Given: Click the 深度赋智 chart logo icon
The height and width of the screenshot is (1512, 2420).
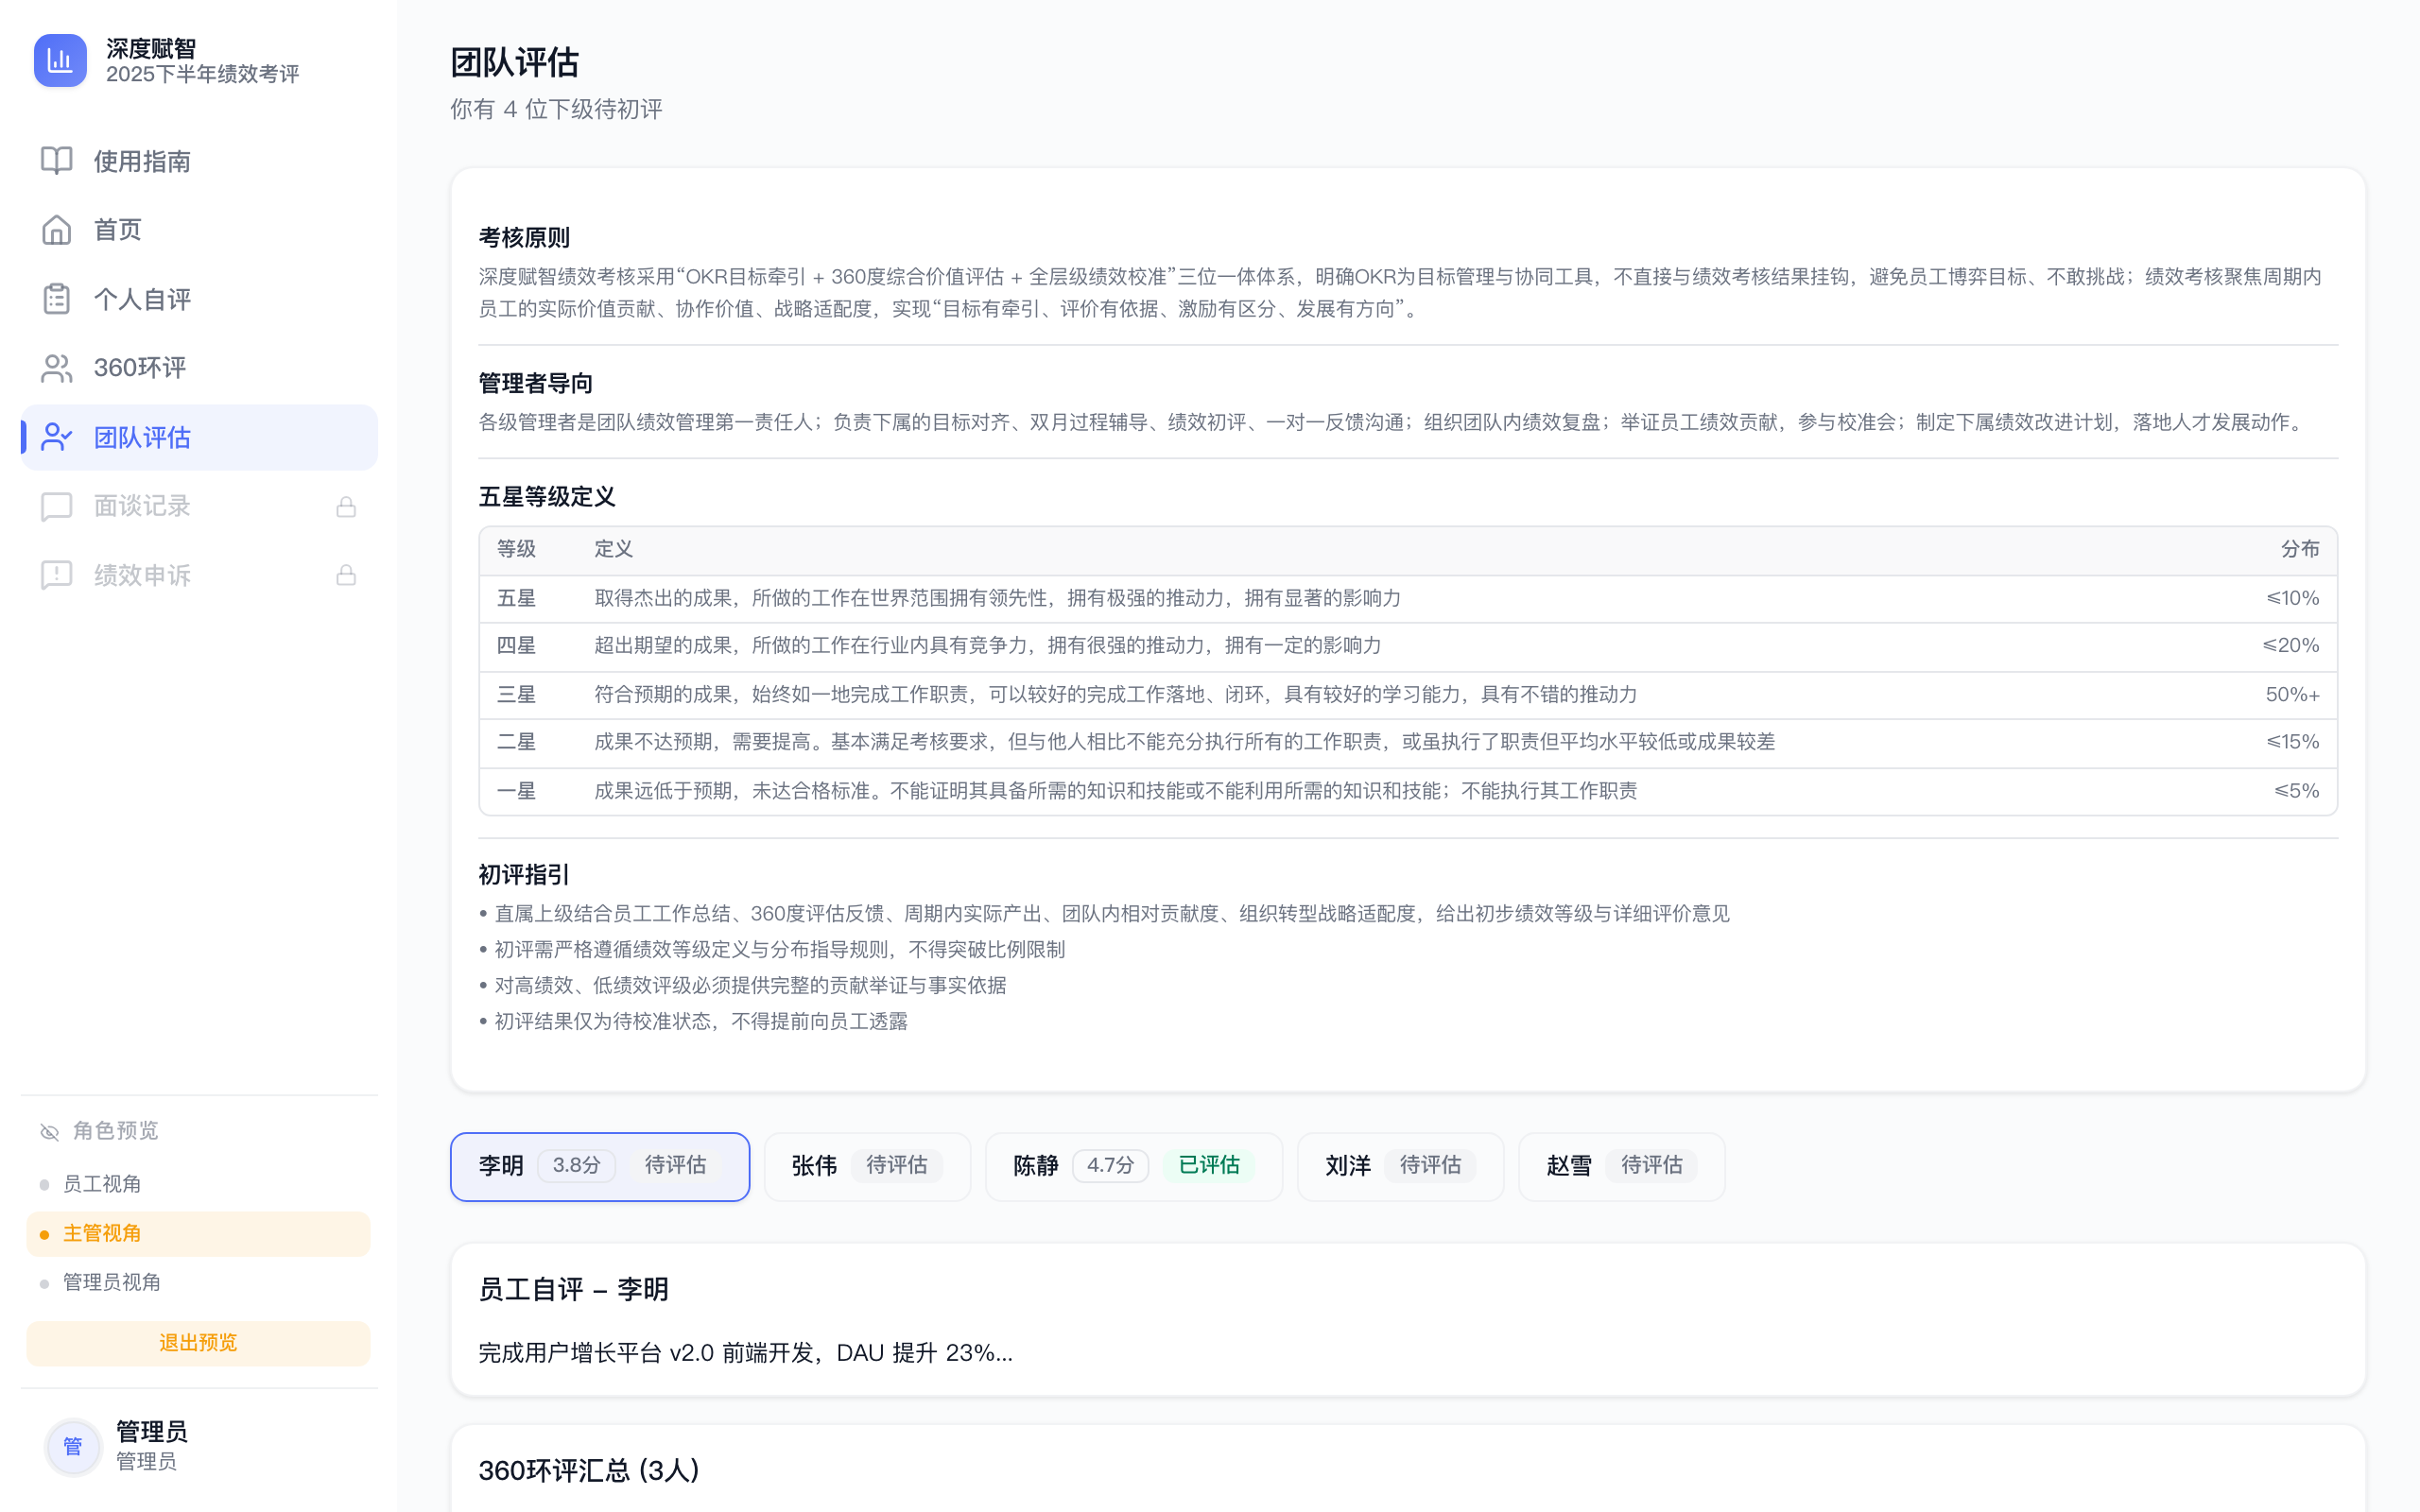Looking at the screenshot, I should tap(60, 60).
